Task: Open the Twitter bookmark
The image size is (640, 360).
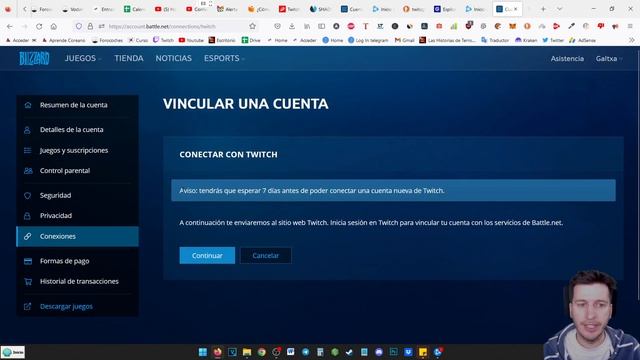Action: [x=553, y=40]
